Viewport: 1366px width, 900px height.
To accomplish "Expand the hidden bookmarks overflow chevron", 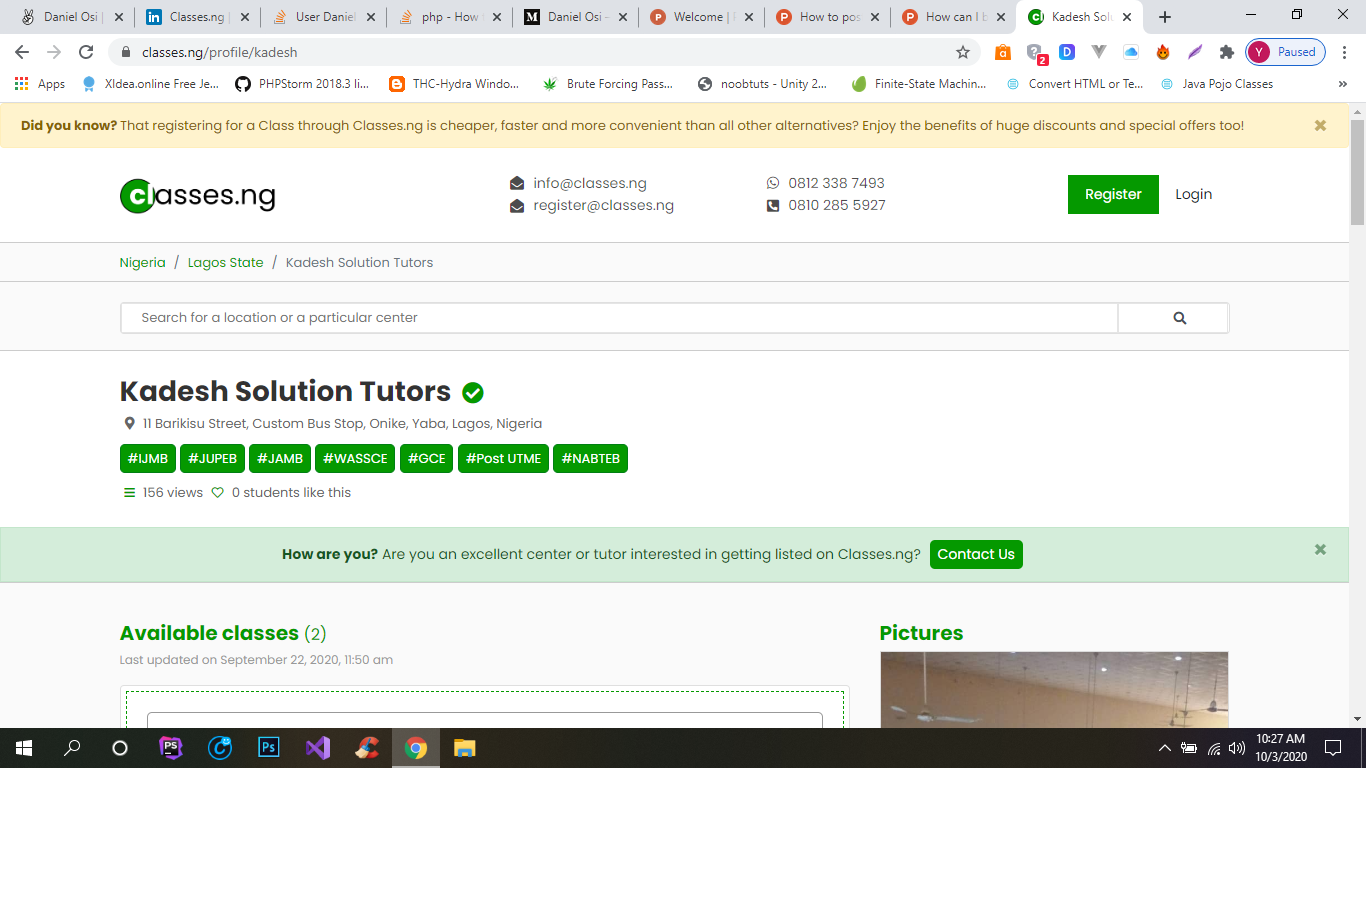I will click(x=1342, y=84).
